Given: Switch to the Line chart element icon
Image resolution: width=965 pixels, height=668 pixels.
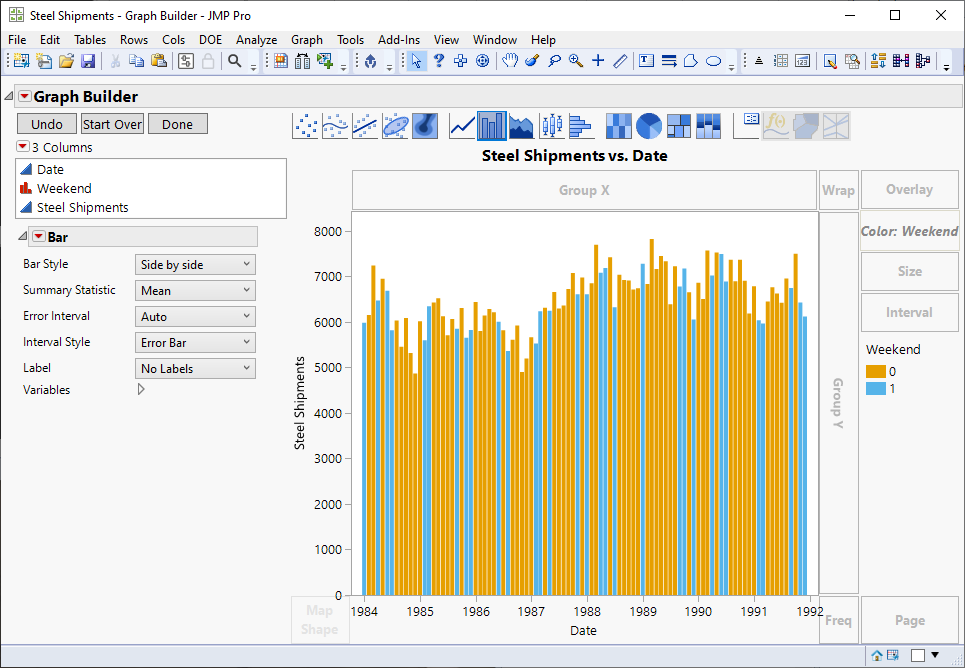Looking at the screenshot, I should point(461,125).
